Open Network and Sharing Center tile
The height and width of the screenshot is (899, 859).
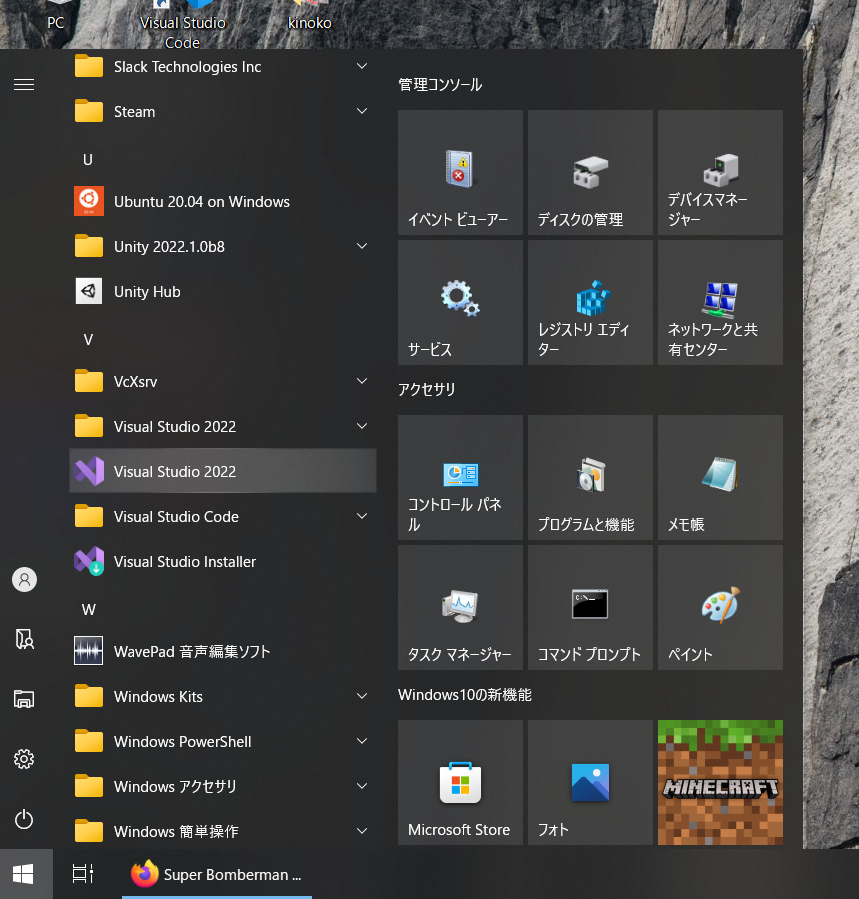click(720, 303)
